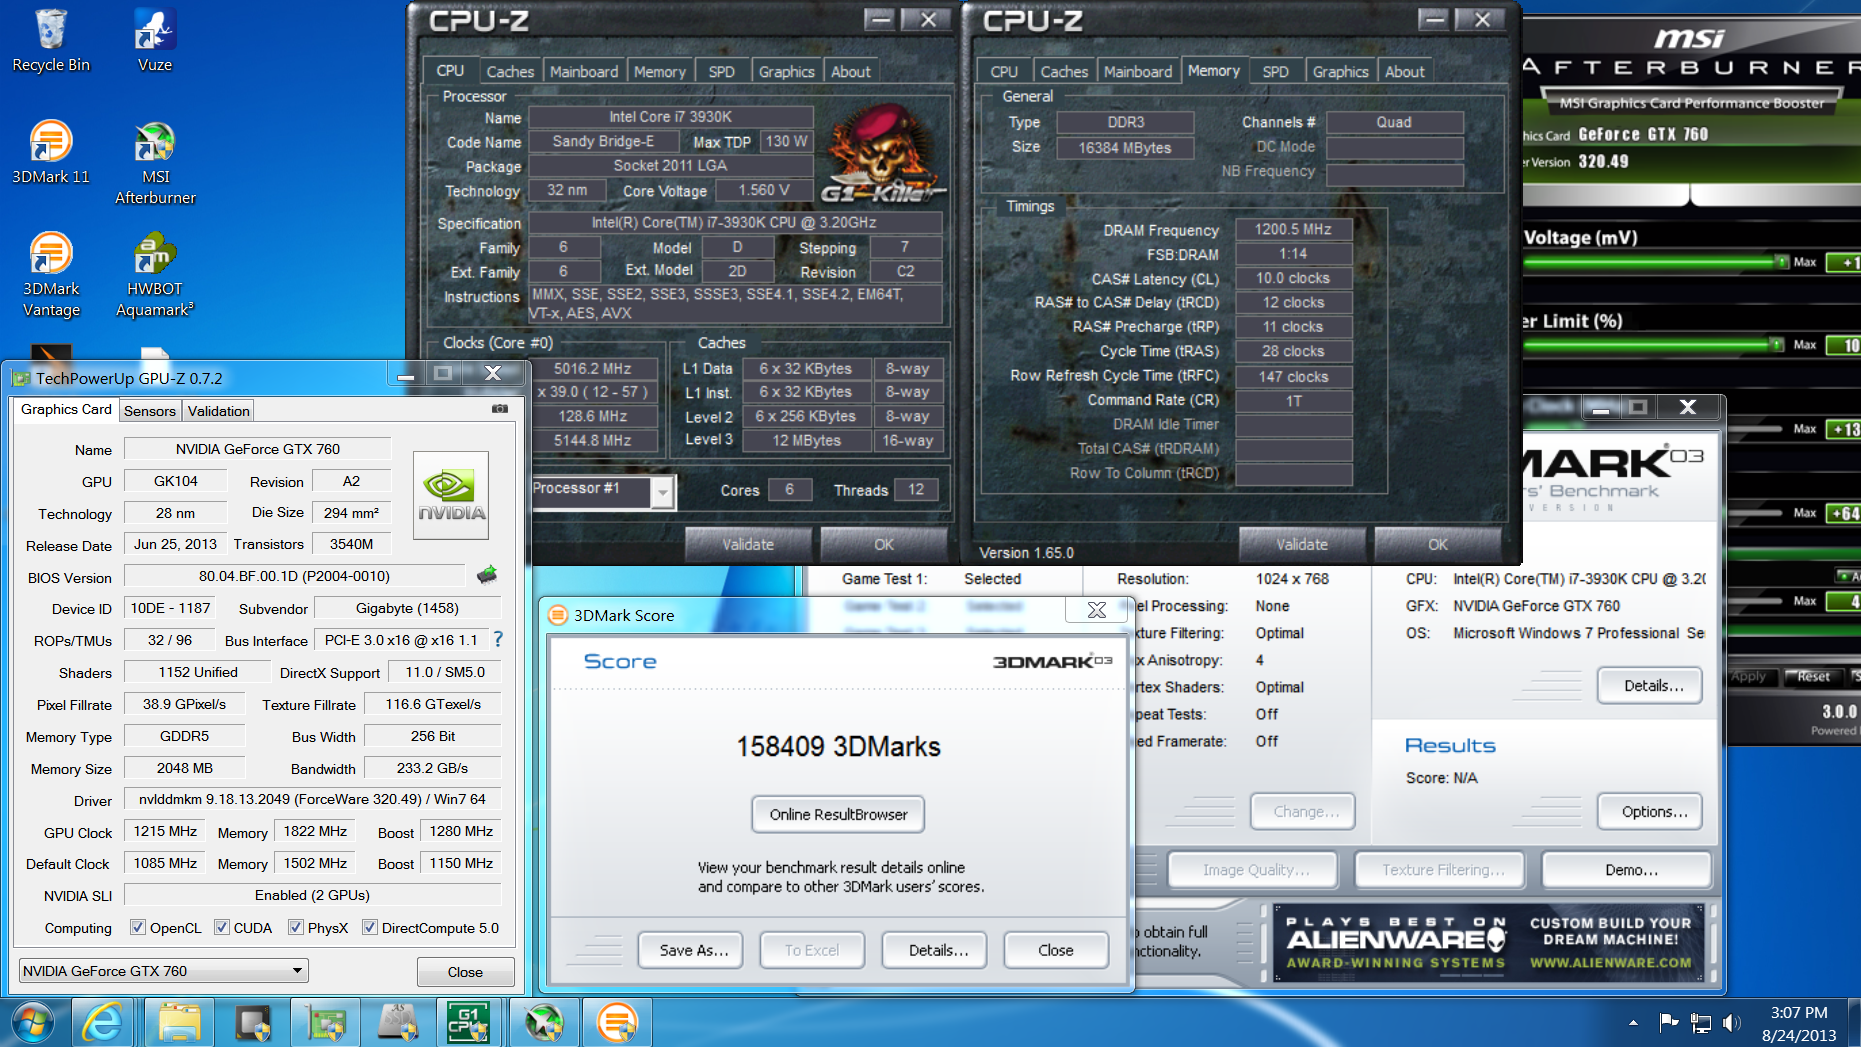This screenshot has width=1861, height=1047.
Task: Switch to Sensors tab in GPU-Z
Action: 150,410
